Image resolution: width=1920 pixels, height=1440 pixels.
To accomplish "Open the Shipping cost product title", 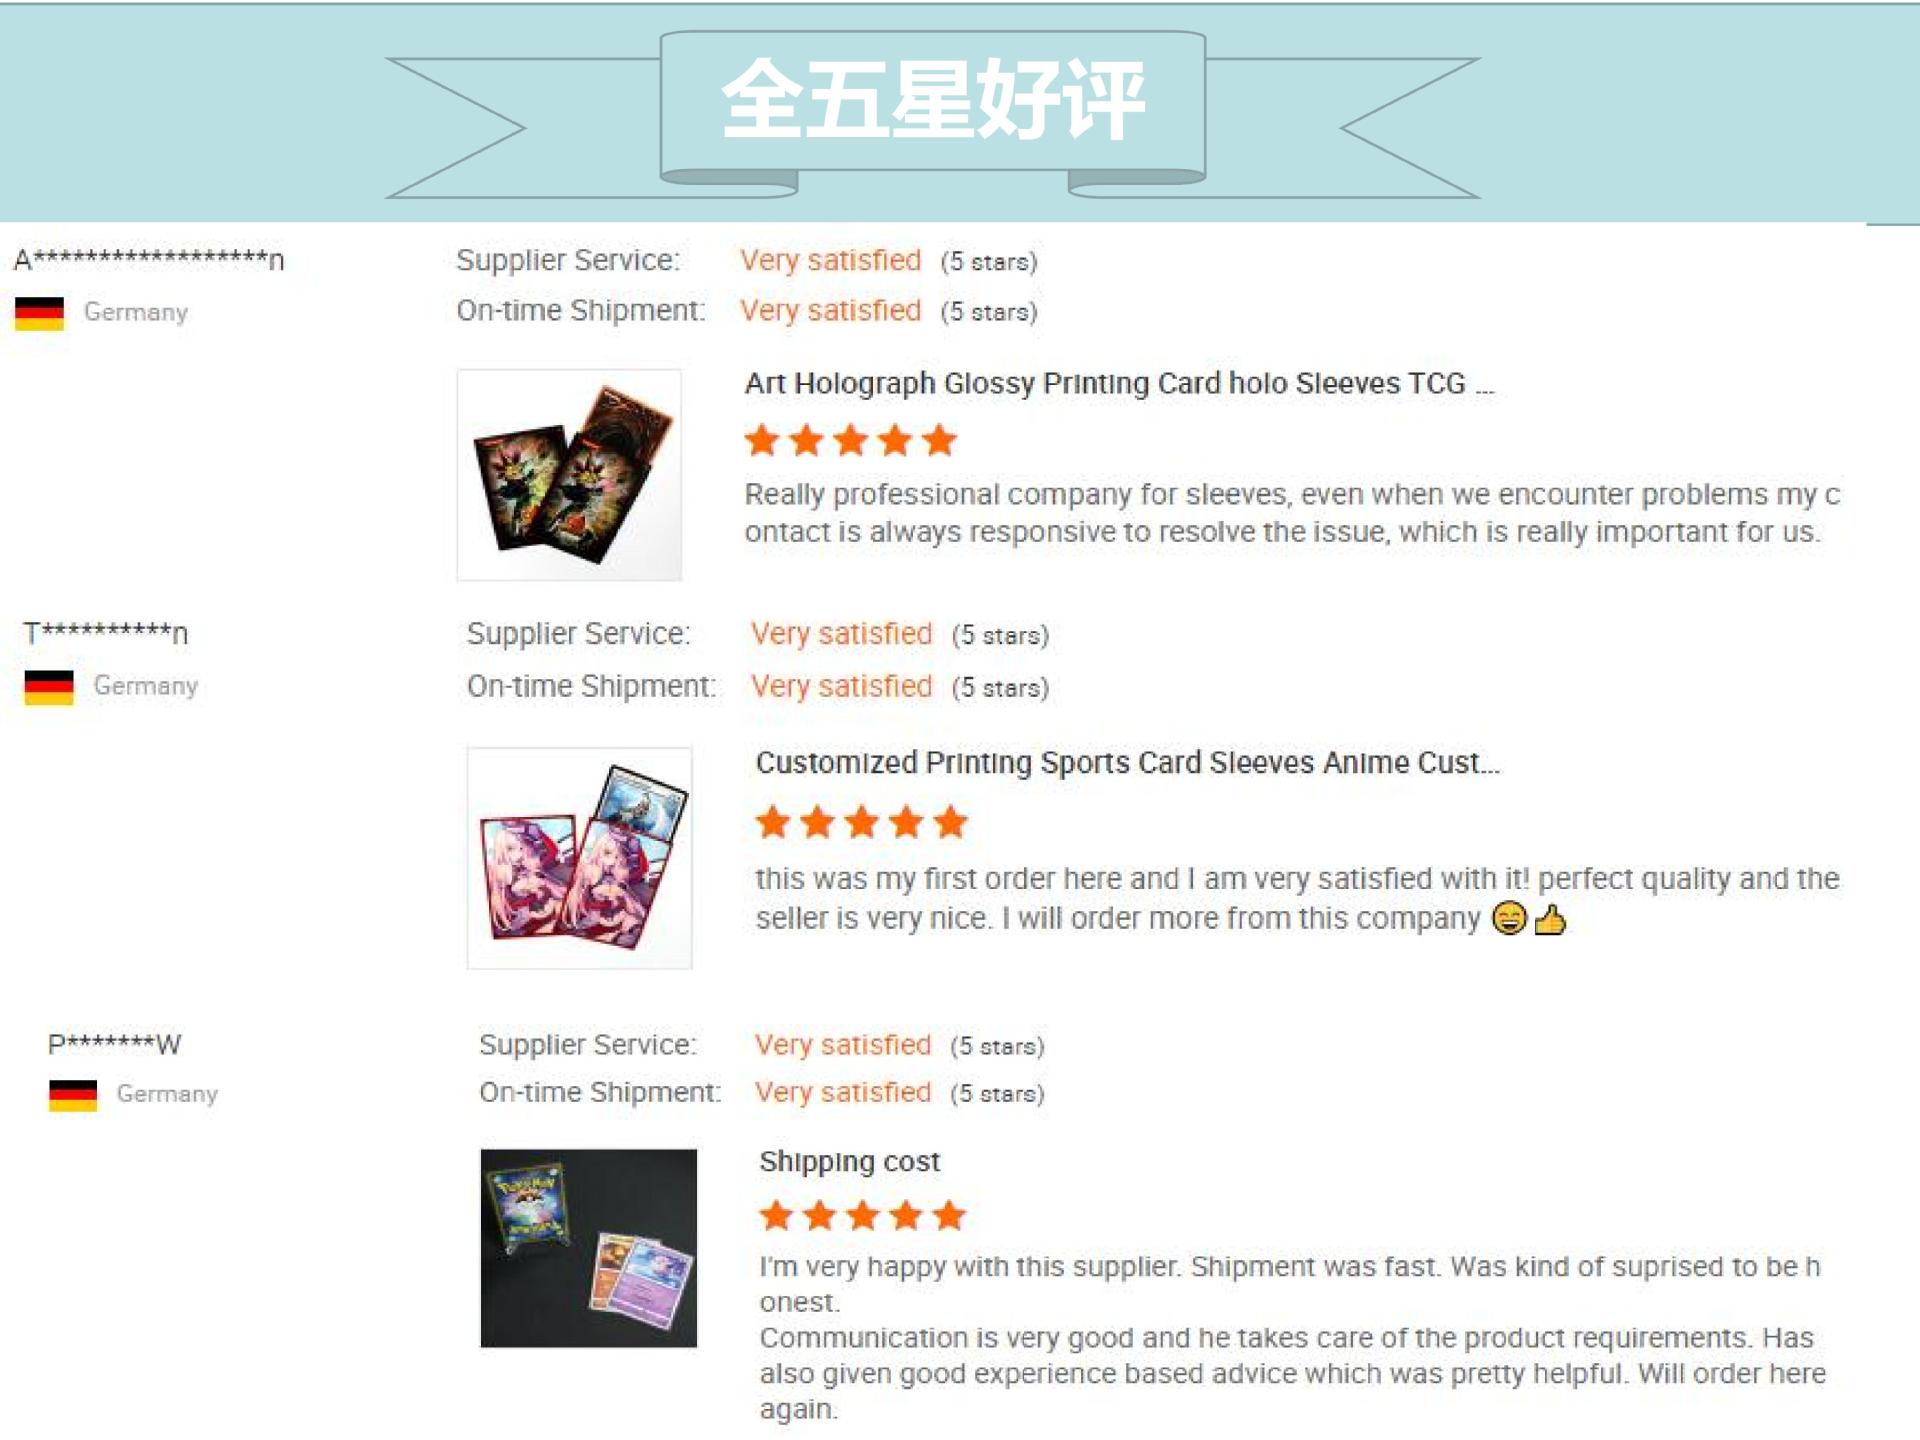I will [850, 1162].
